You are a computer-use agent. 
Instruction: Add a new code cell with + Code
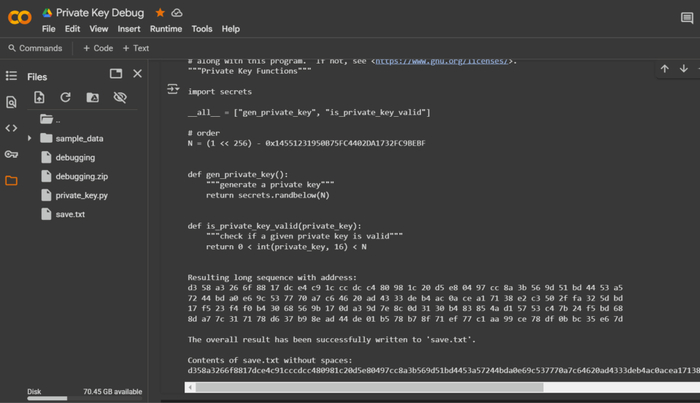98,48
